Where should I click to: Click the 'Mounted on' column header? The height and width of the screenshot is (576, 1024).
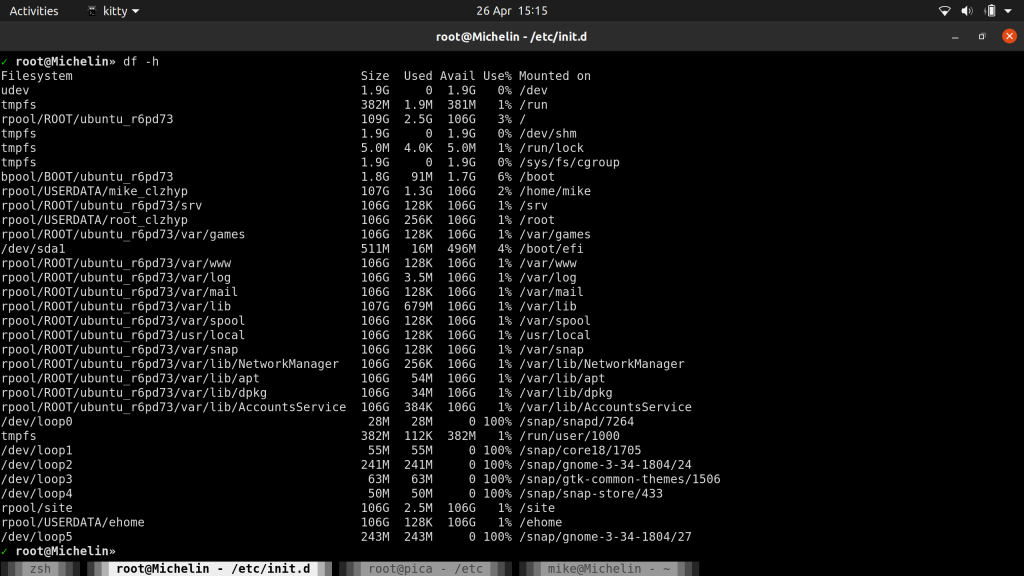pos(554,76)
